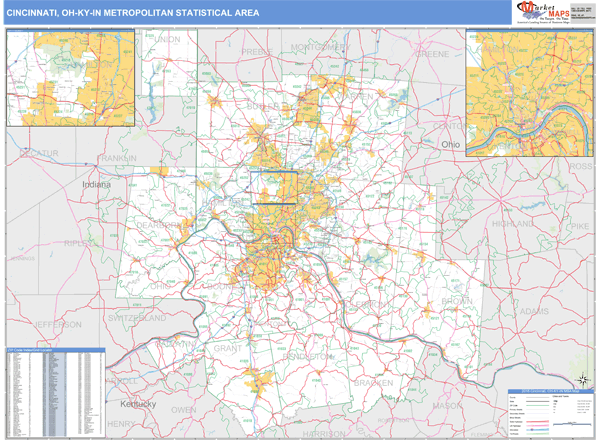
Task: Click the ZIP code index table
Action: coord(54,390)
